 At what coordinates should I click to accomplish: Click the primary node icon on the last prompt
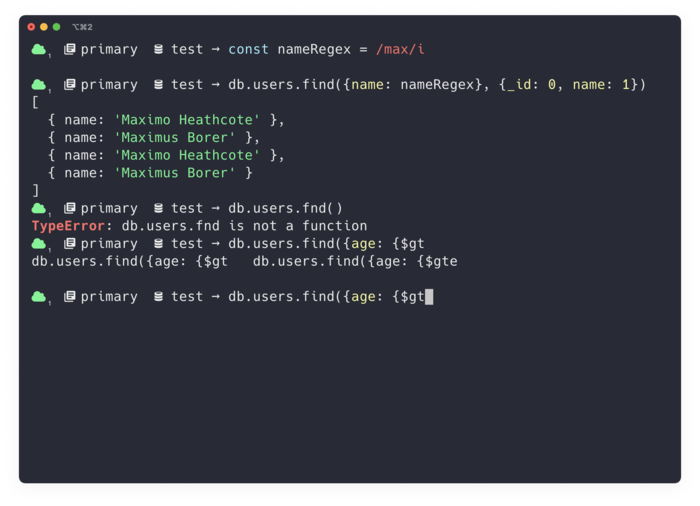pyautogui.click(x=70, y=296)
